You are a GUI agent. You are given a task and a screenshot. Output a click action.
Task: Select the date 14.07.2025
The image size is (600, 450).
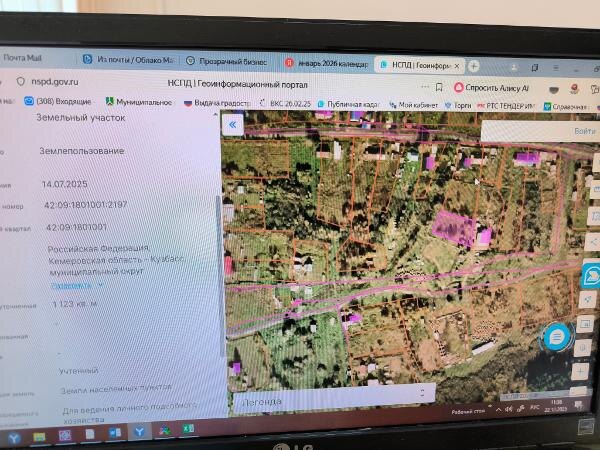64,184
